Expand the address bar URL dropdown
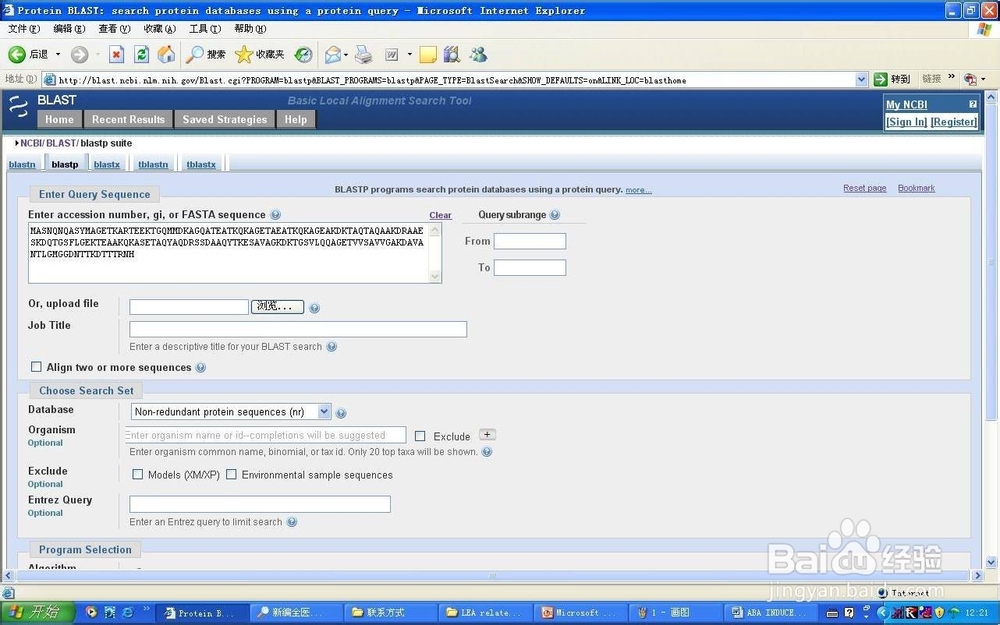1000x625 pixels. (861, 80)
